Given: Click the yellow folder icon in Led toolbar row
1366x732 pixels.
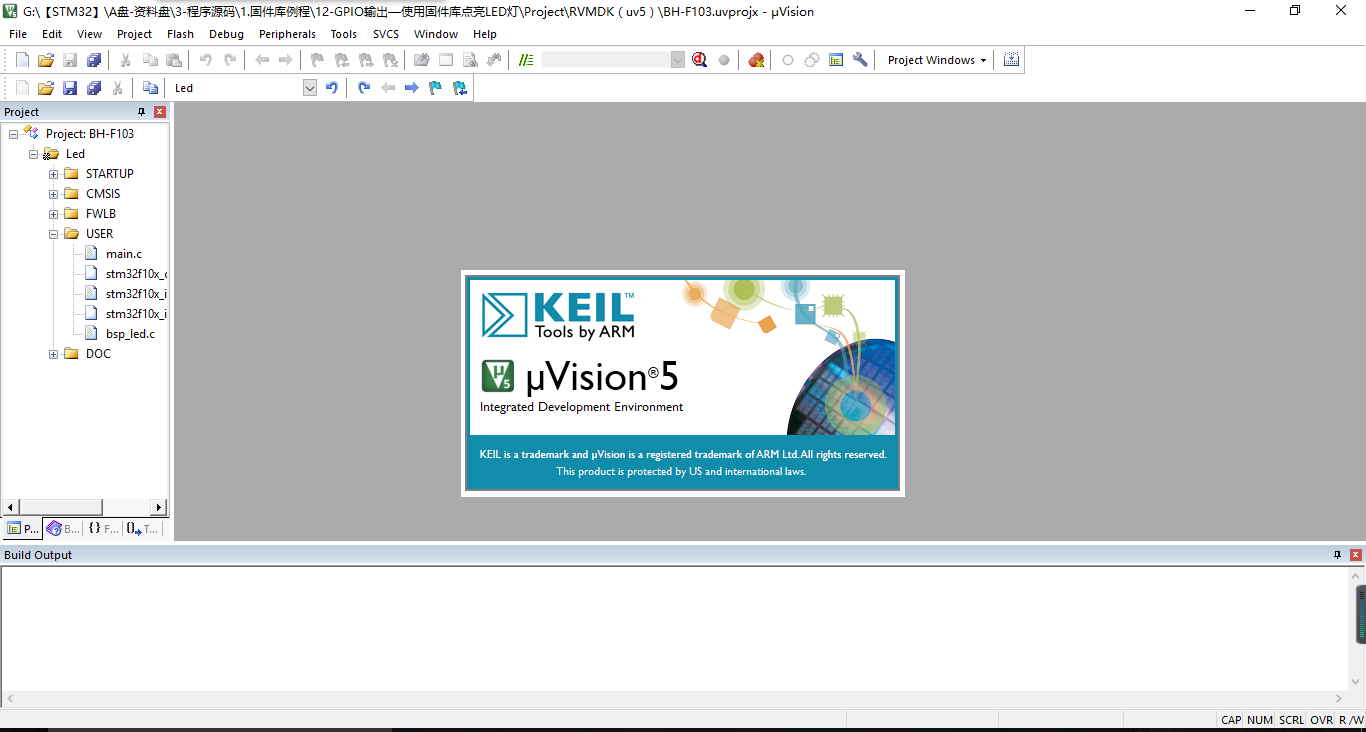Looking at the screenshot, I should coord(46,88).
